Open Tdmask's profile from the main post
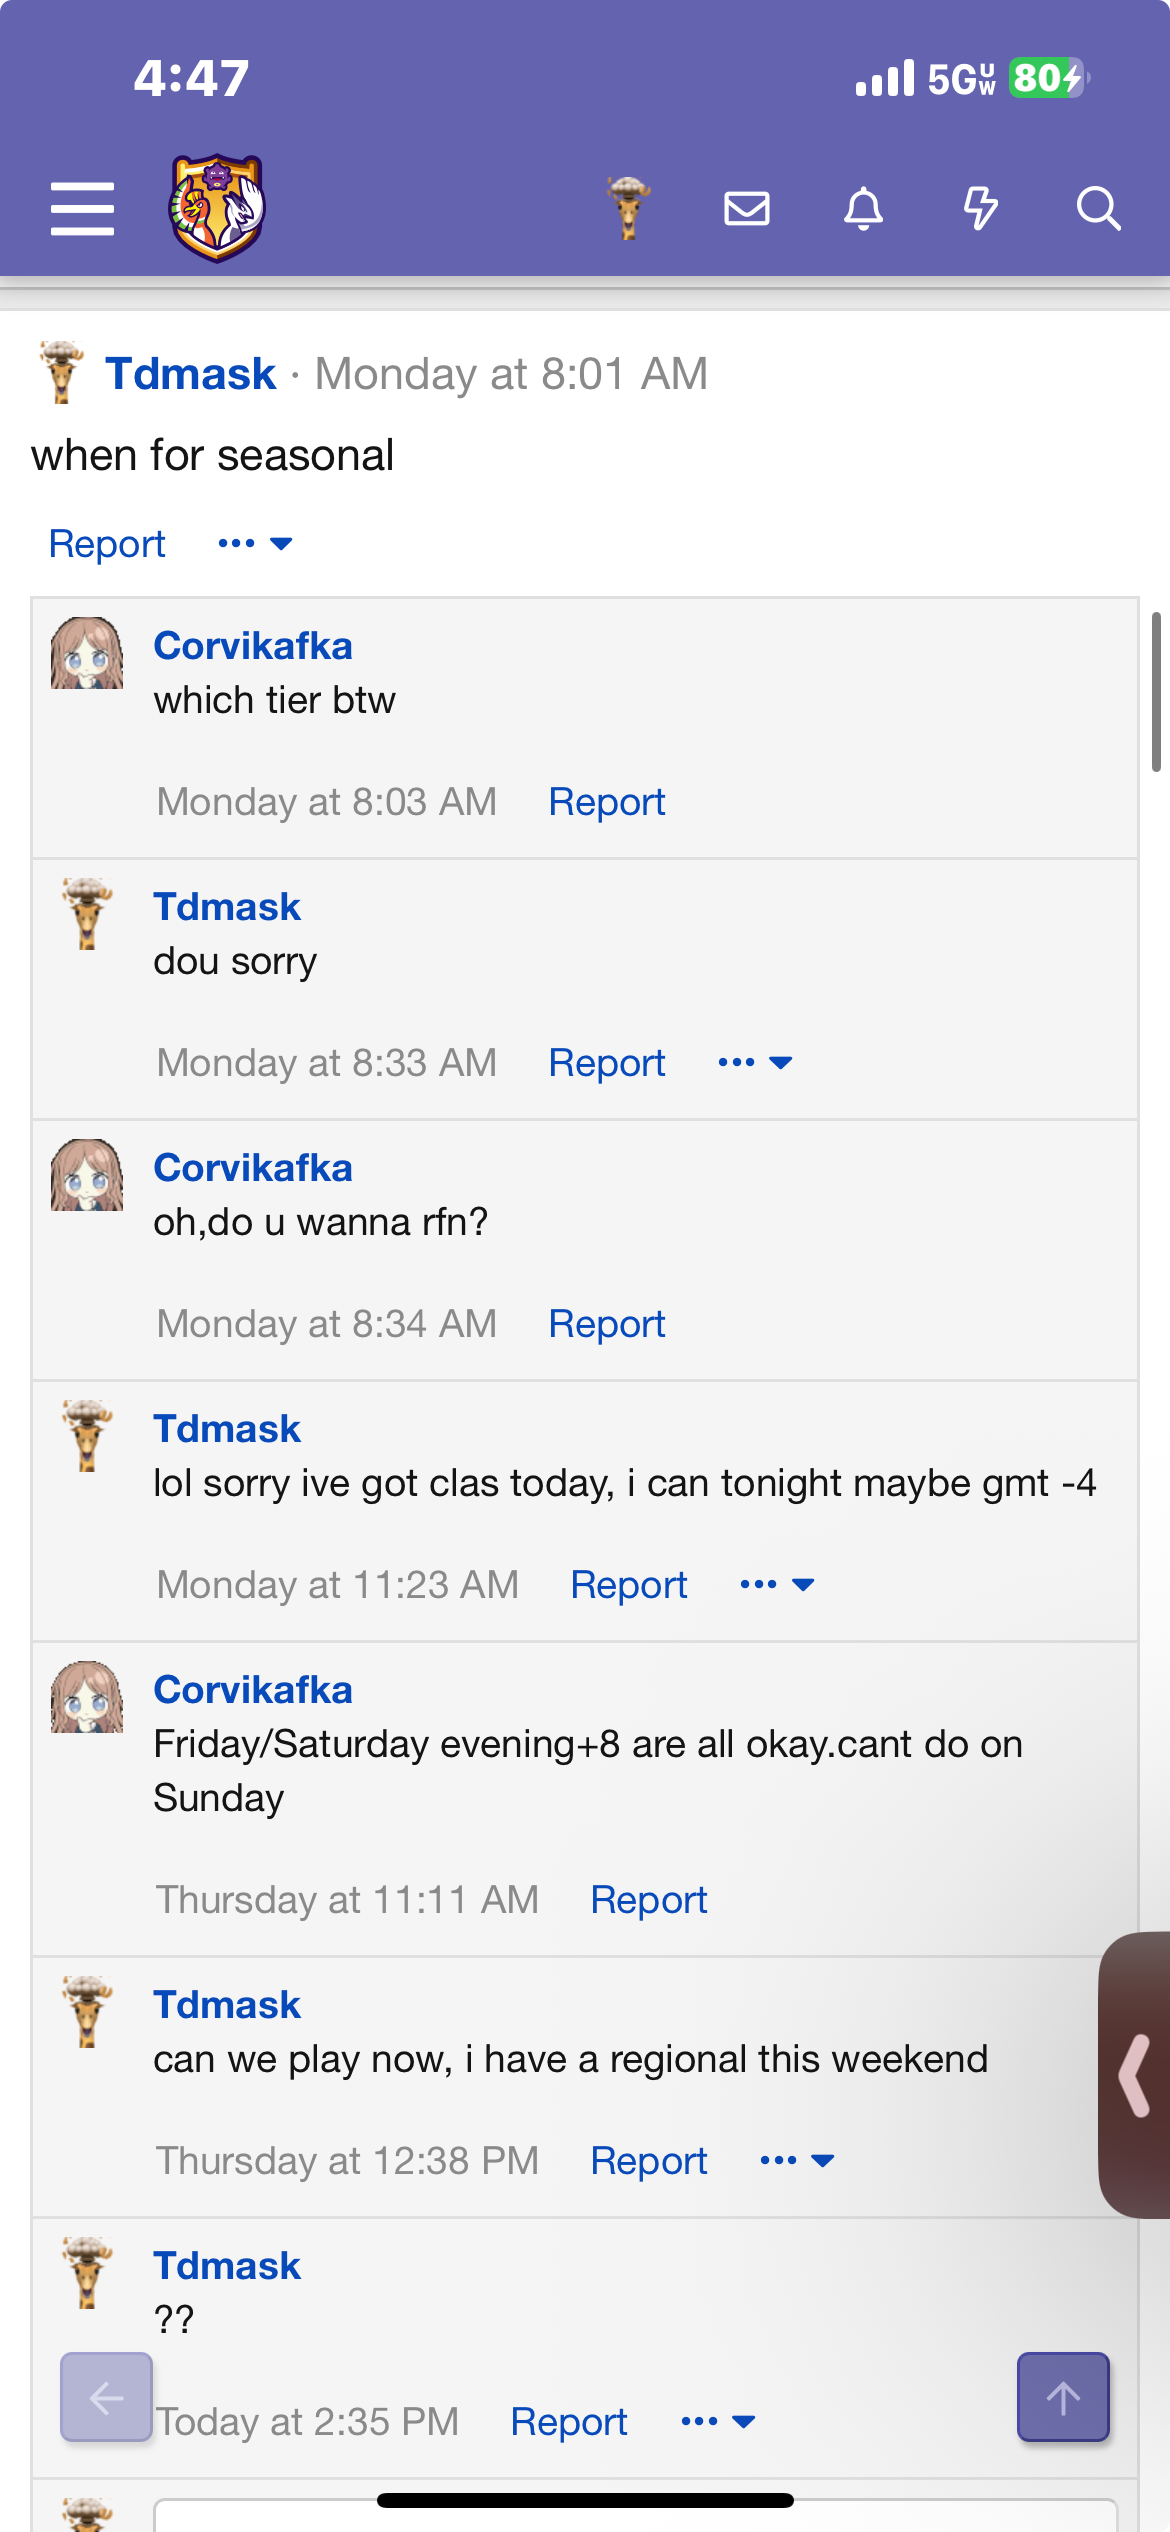 pos(190,374)
